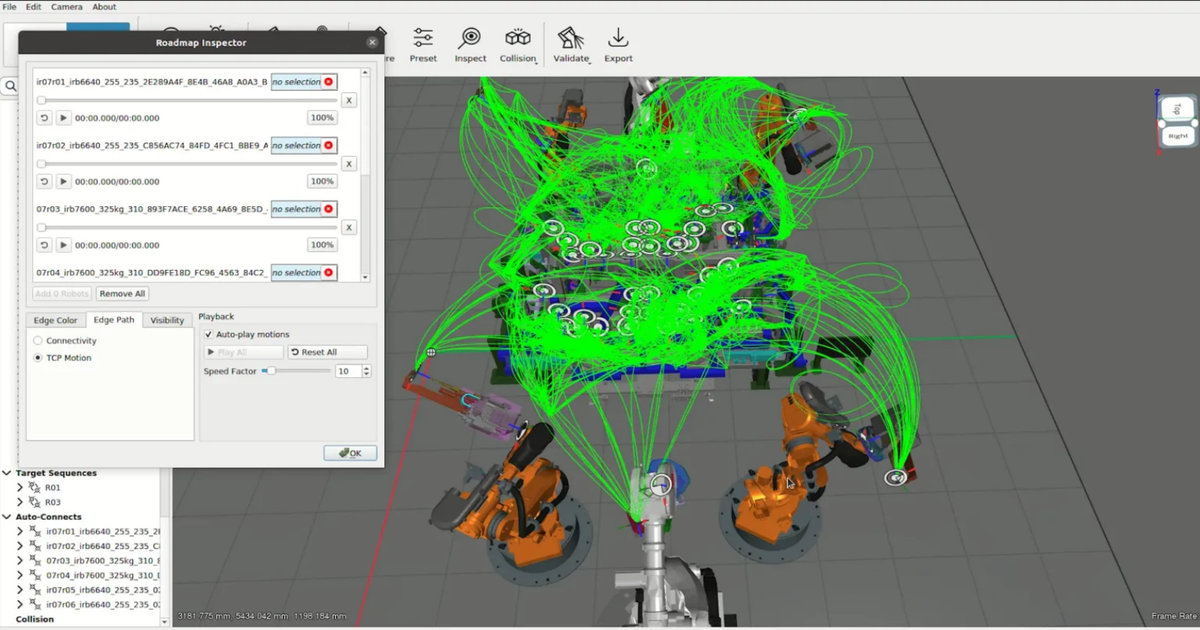Select the TCP Motion radio option
The height and width of the screenshot is (630, 1200).
tap(39, 357)
